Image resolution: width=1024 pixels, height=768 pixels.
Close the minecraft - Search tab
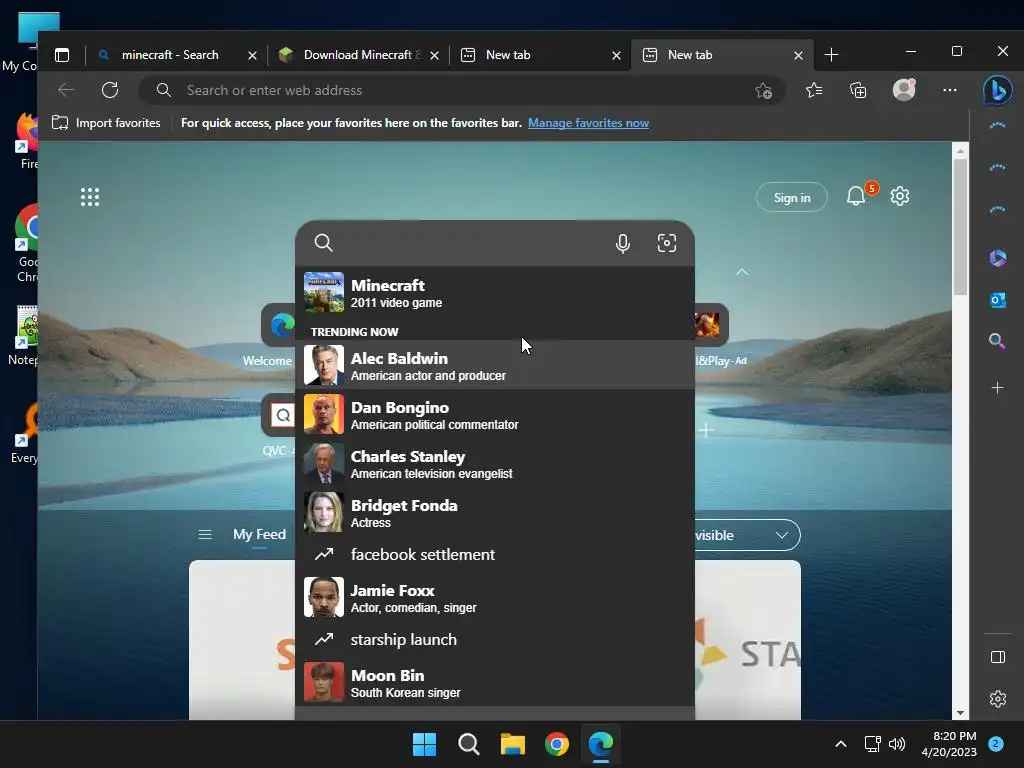point(252,56)
